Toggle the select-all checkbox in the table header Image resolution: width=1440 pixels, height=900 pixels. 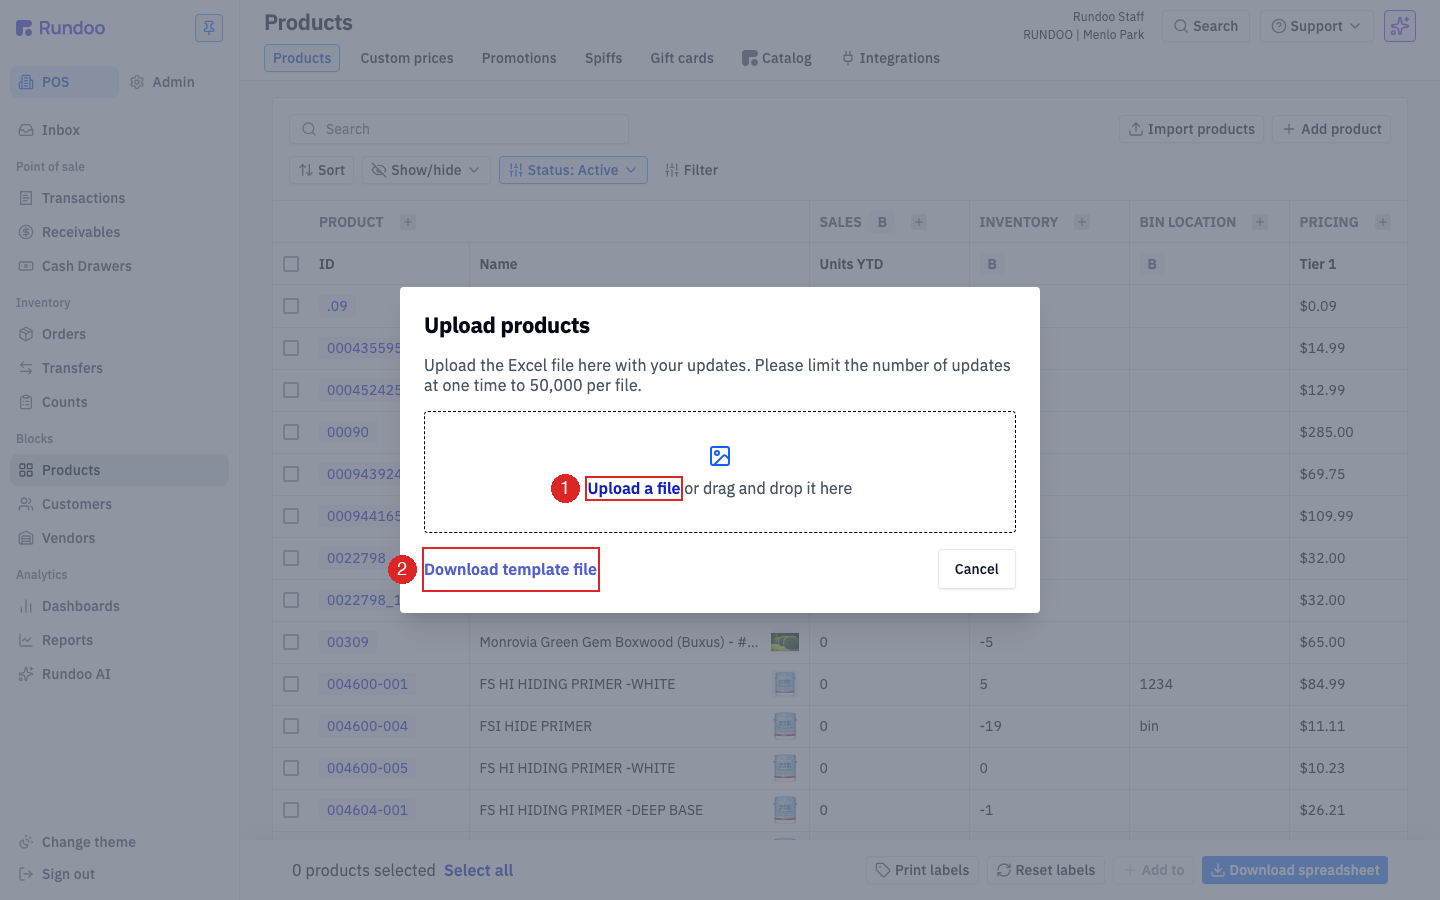291,264
